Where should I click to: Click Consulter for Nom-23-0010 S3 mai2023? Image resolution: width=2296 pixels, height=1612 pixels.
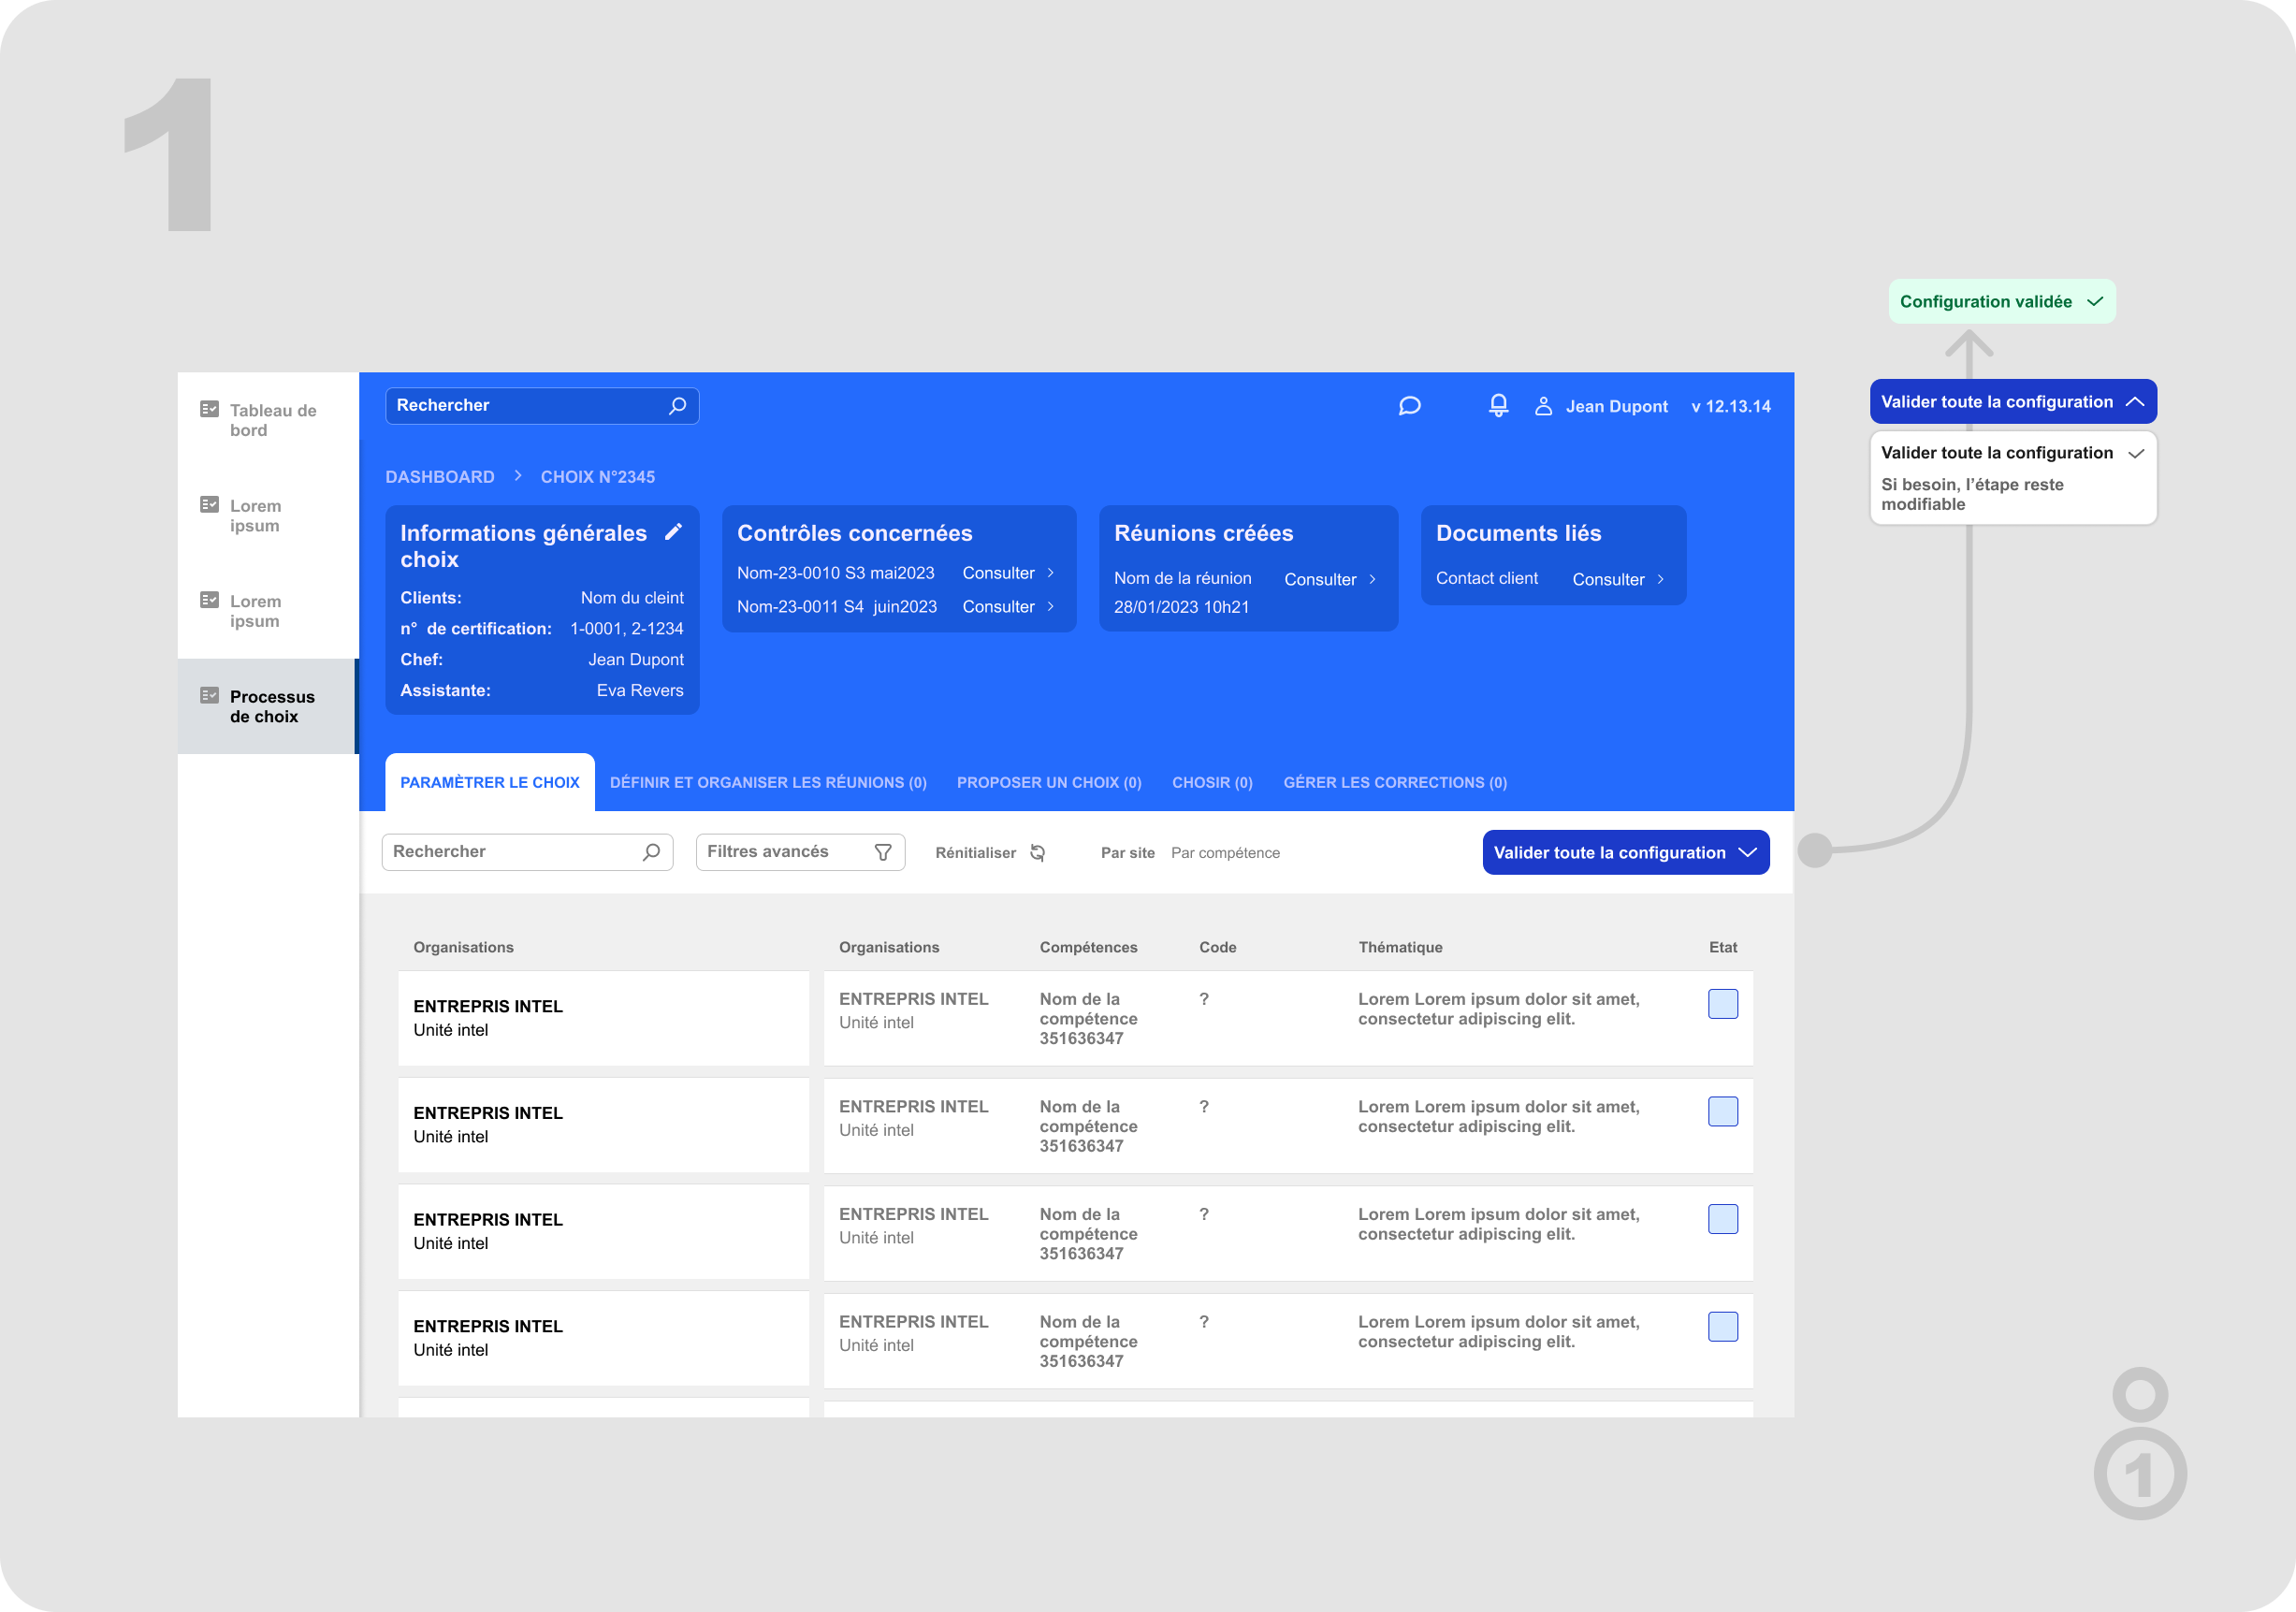click(x=998, y=573)
